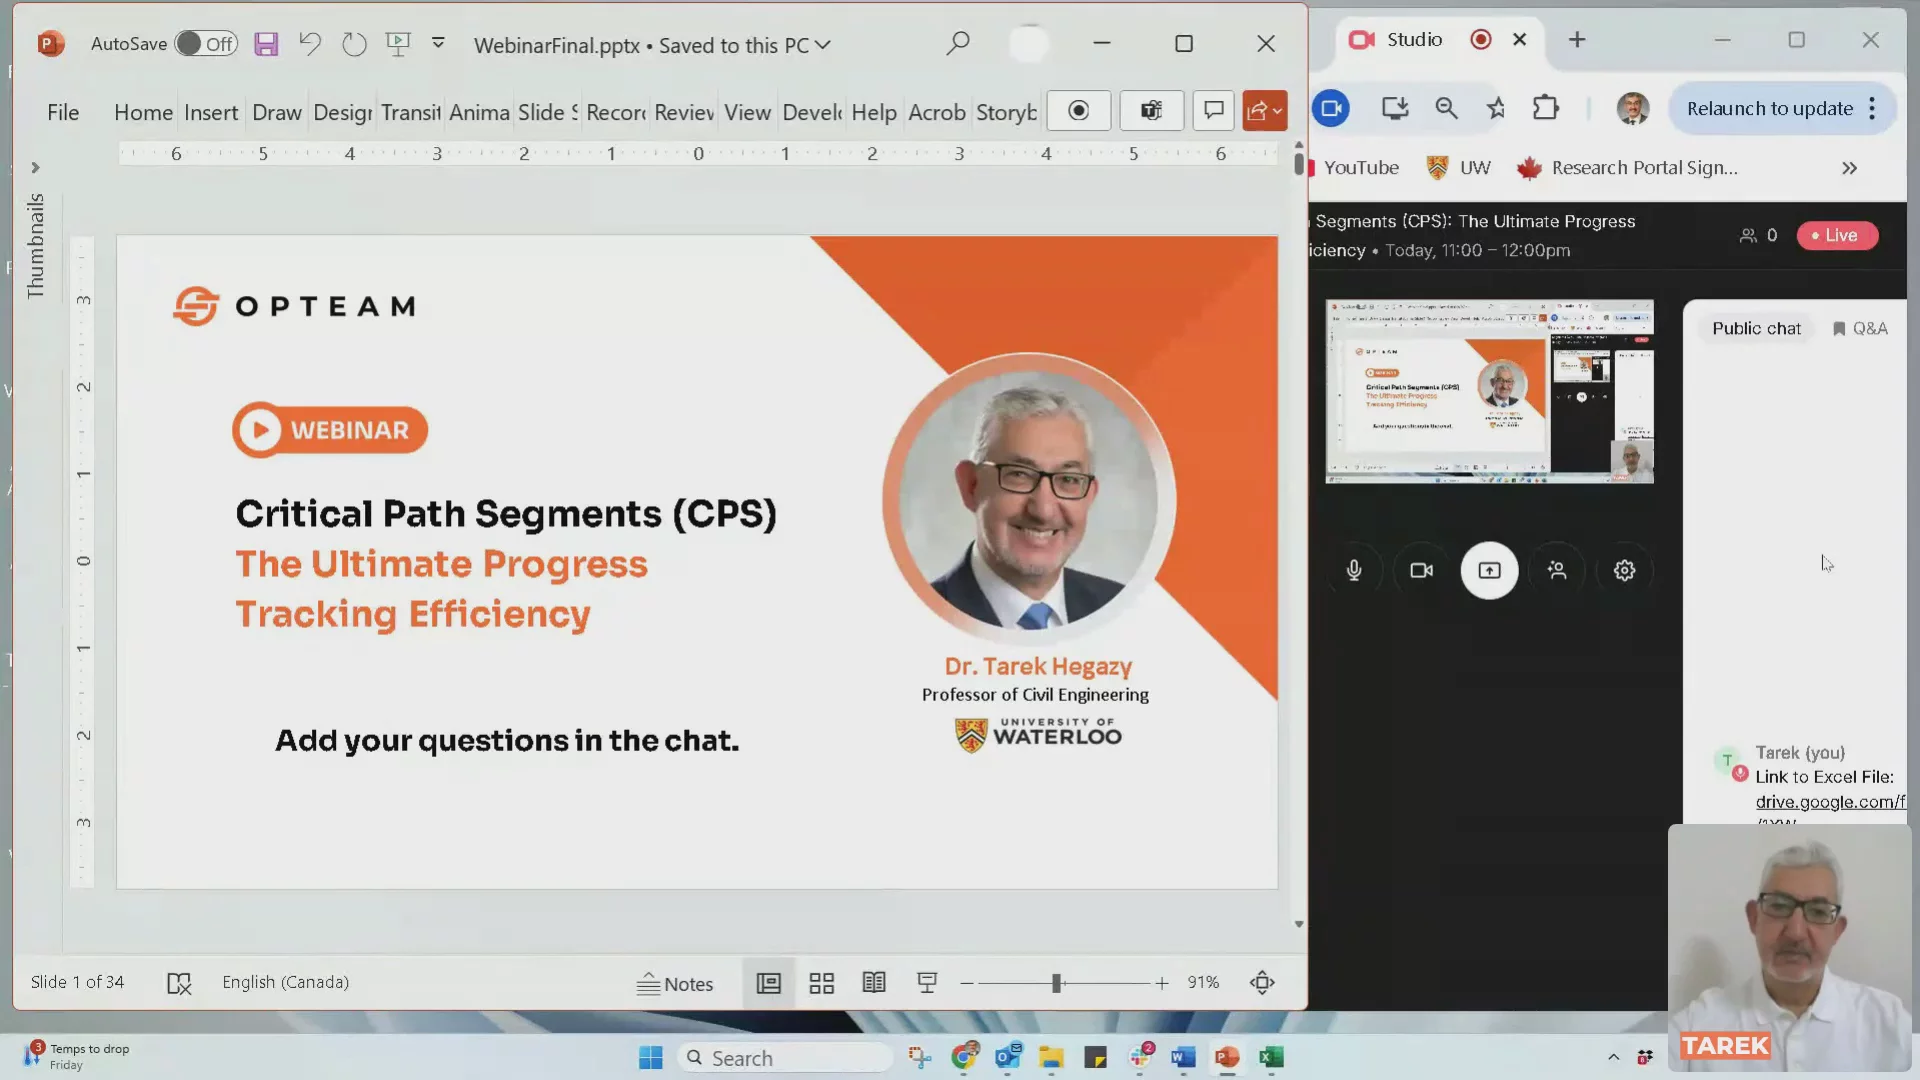Open Customize Quick Access Toolbar dropdown
1920x1080 pixels.
438,43
